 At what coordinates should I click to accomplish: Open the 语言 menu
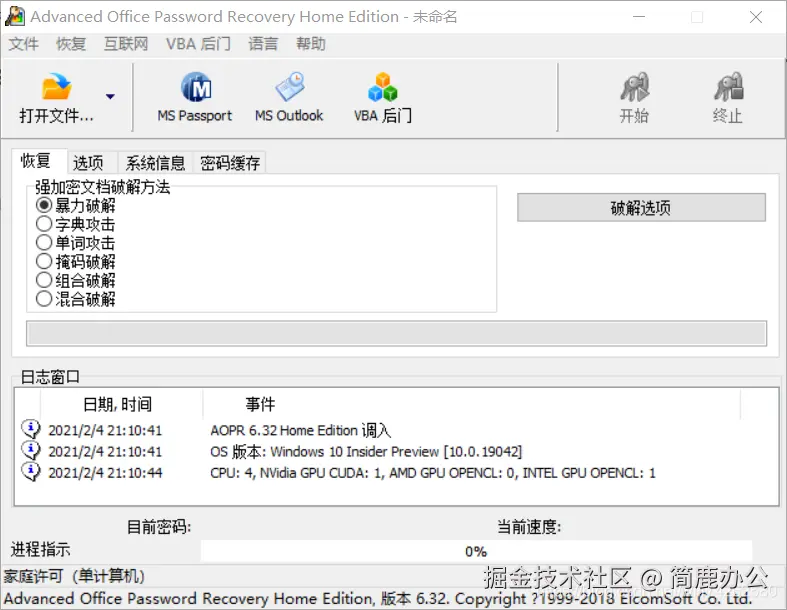coord(263,44)
